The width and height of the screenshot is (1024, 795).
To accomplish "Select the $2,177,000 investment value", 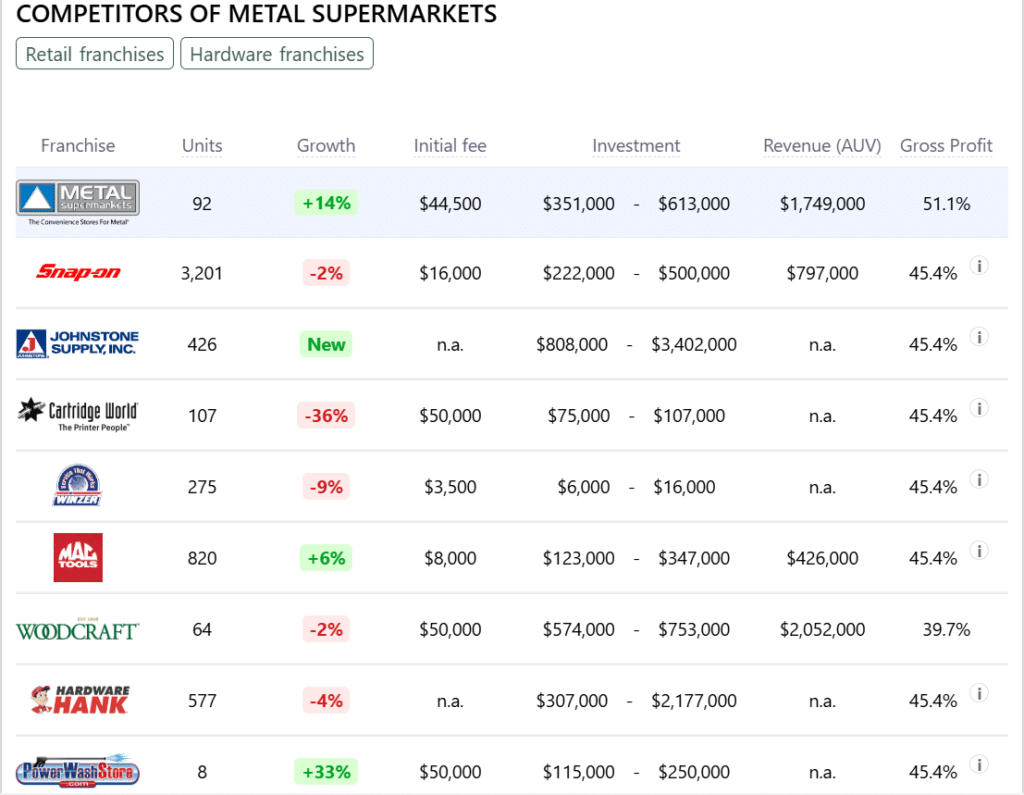I will [x=694, y=701].
